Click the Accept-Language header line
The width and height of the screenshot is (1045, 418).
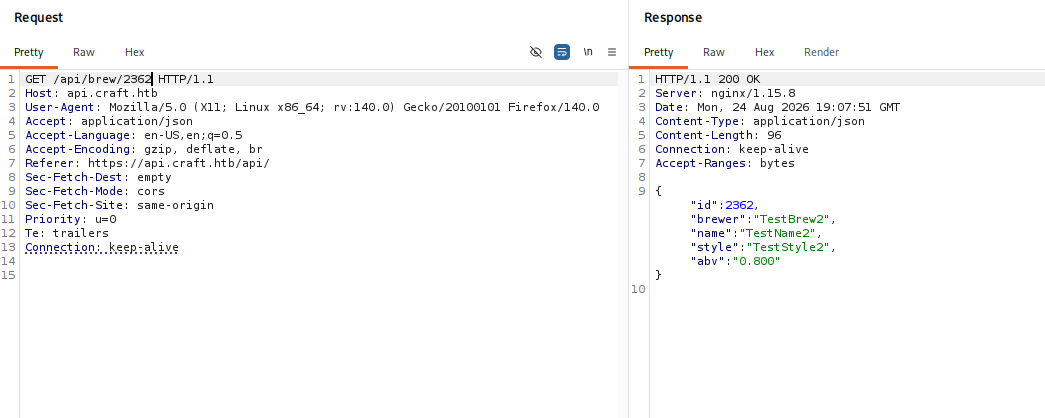133,135
